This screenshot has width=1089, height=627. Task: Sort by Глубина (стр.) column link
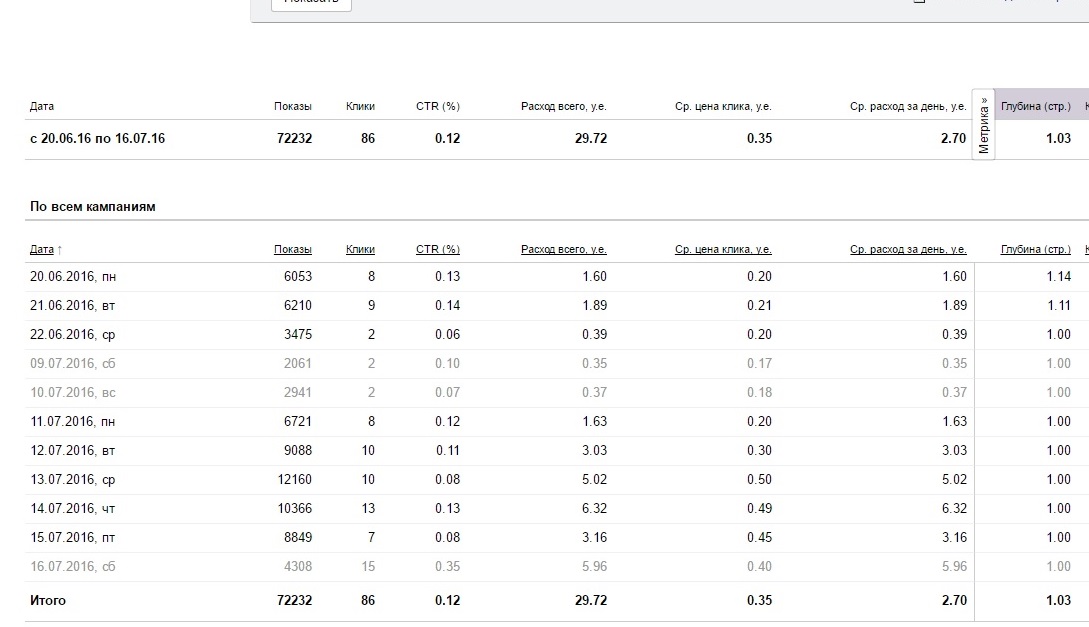(1035, 249)
